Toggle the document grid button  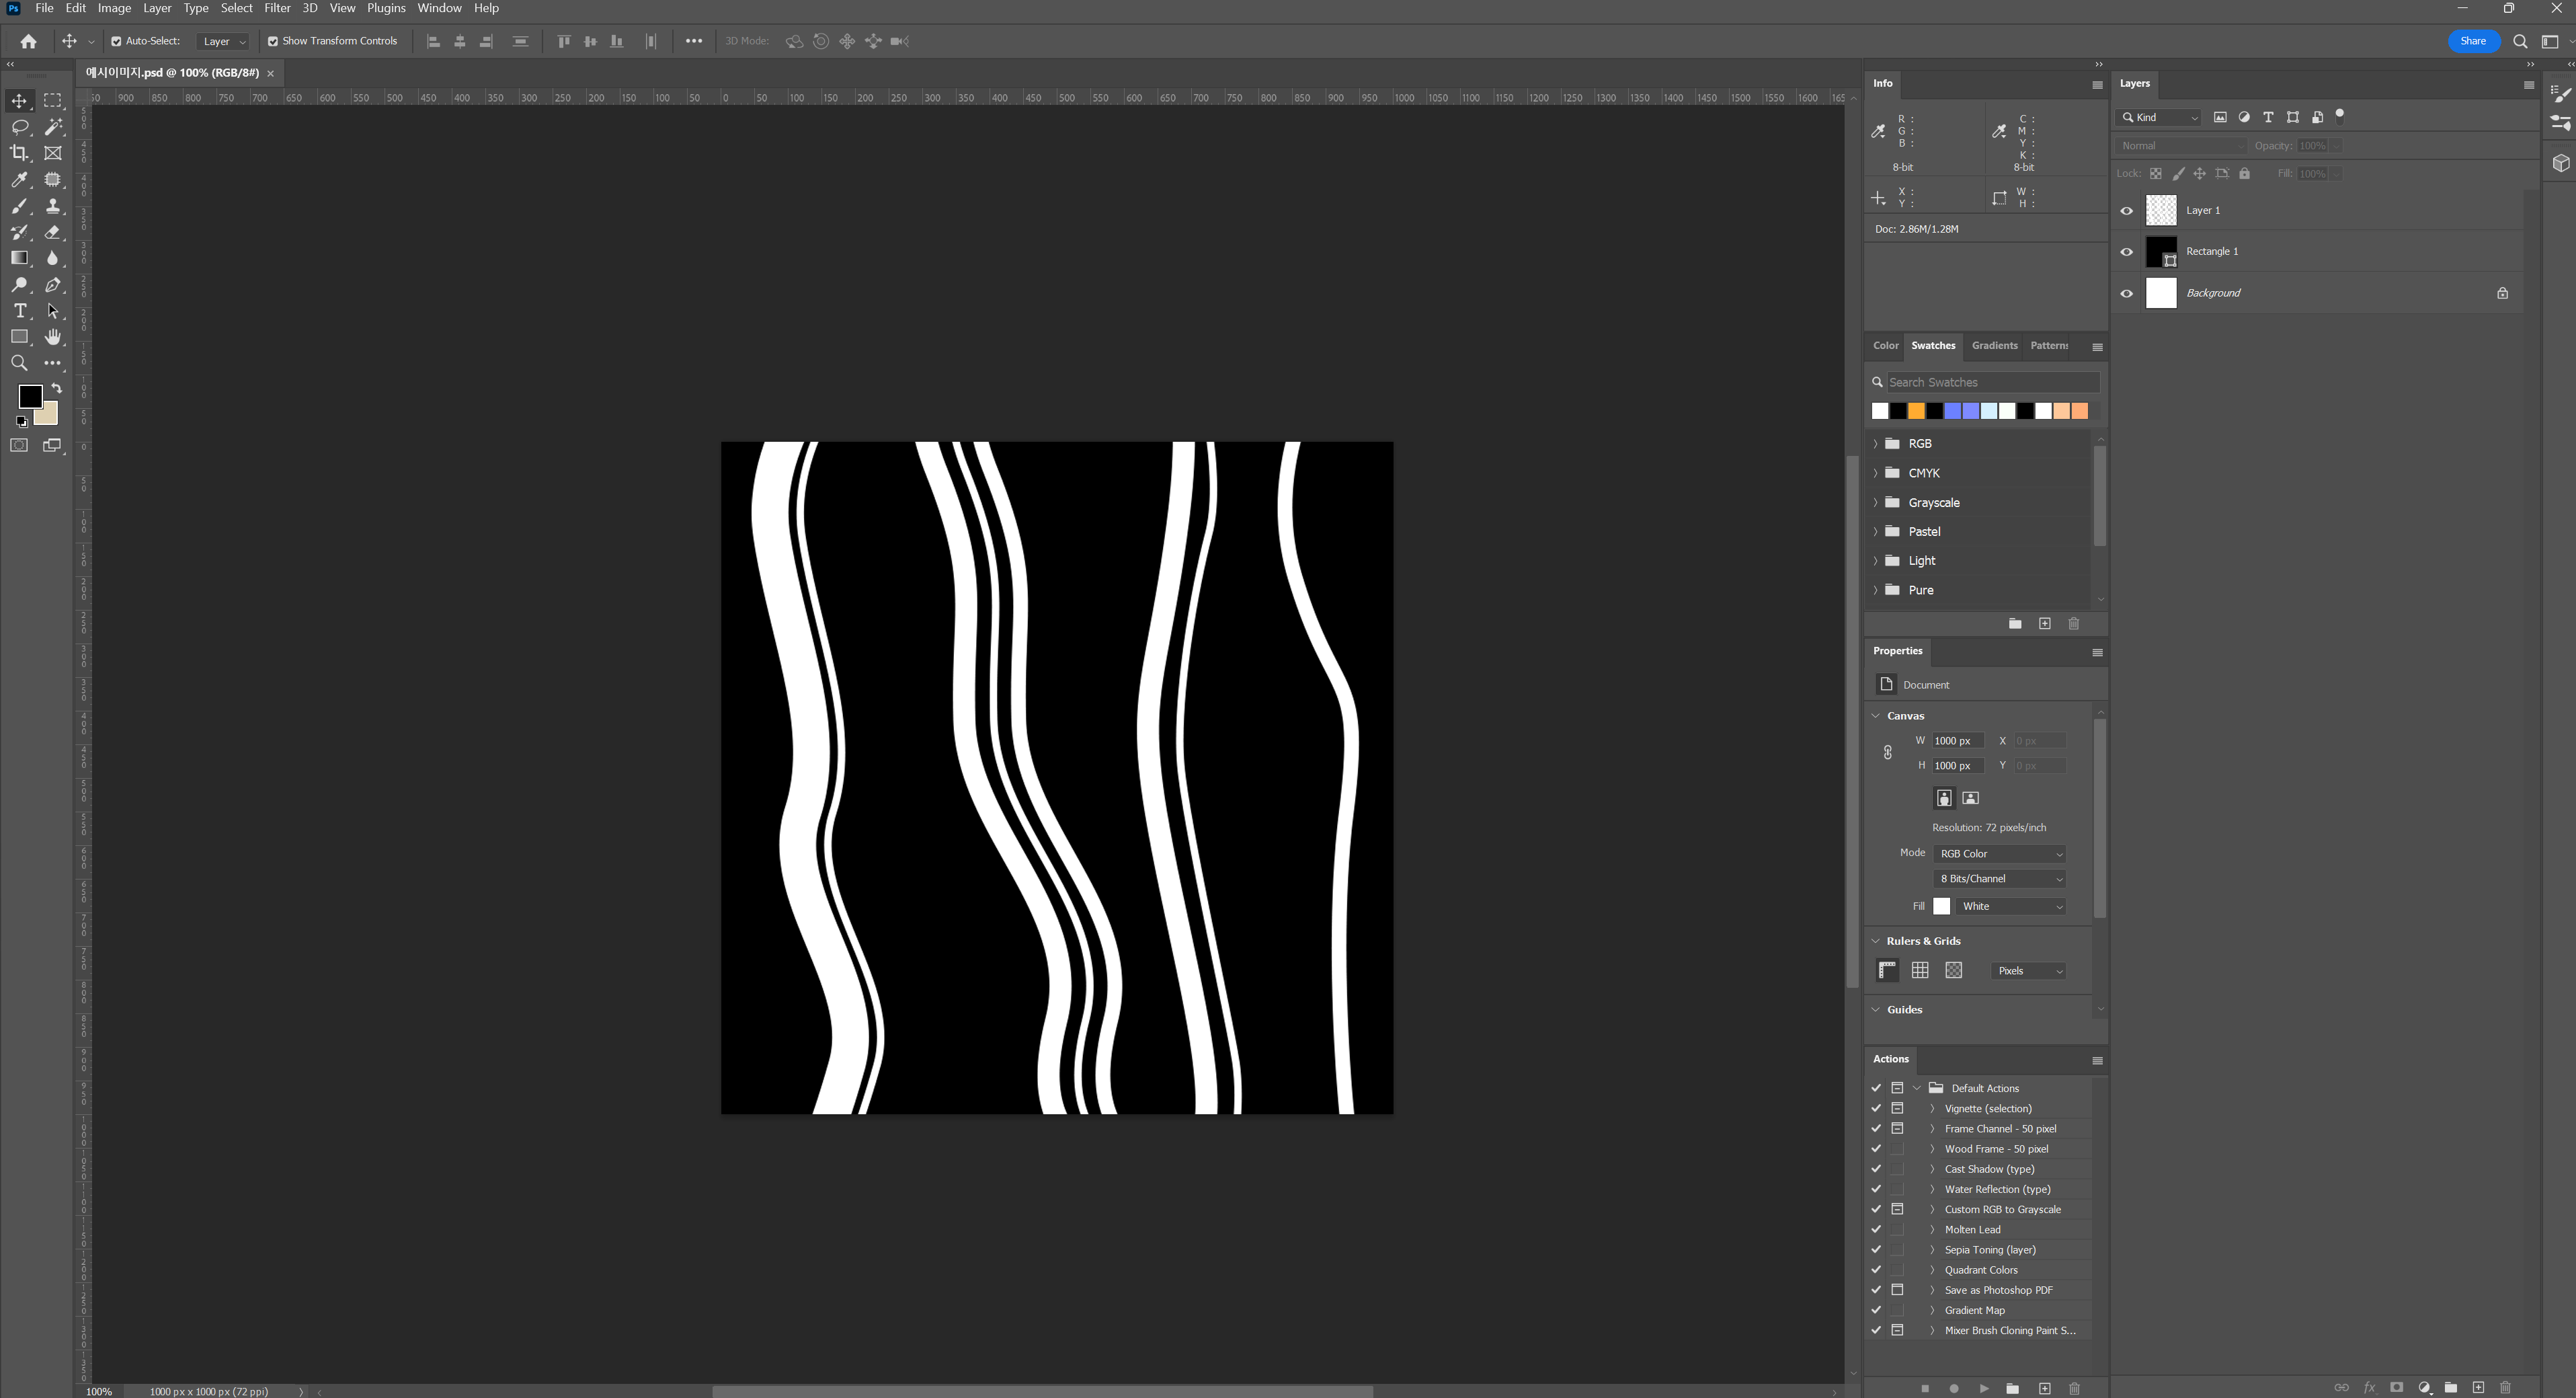1920,970
